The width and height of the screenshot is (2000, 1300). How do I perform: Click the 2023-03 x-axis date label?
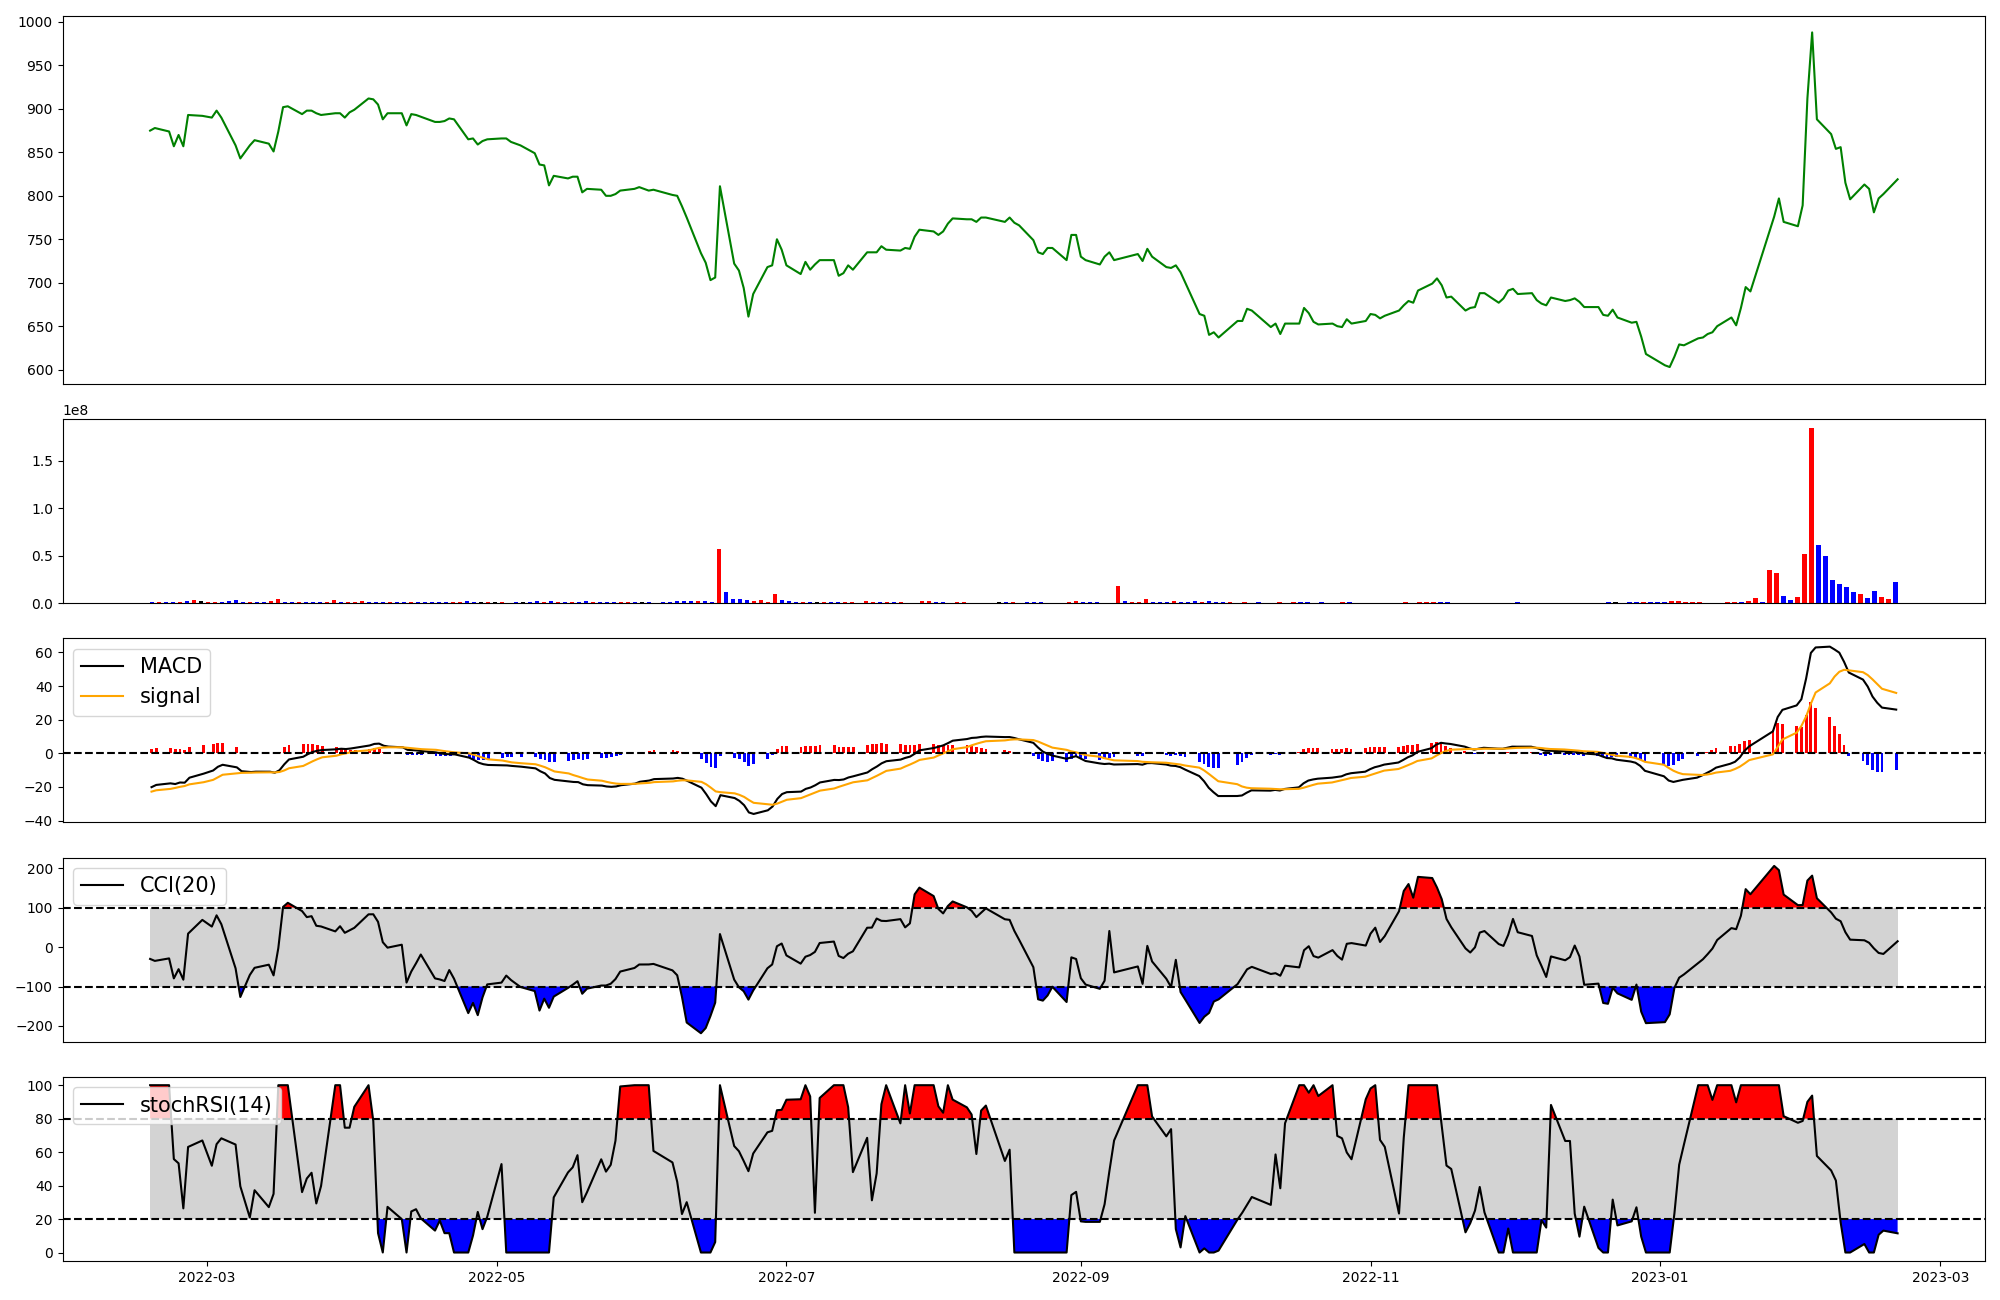point(1941,1277)
